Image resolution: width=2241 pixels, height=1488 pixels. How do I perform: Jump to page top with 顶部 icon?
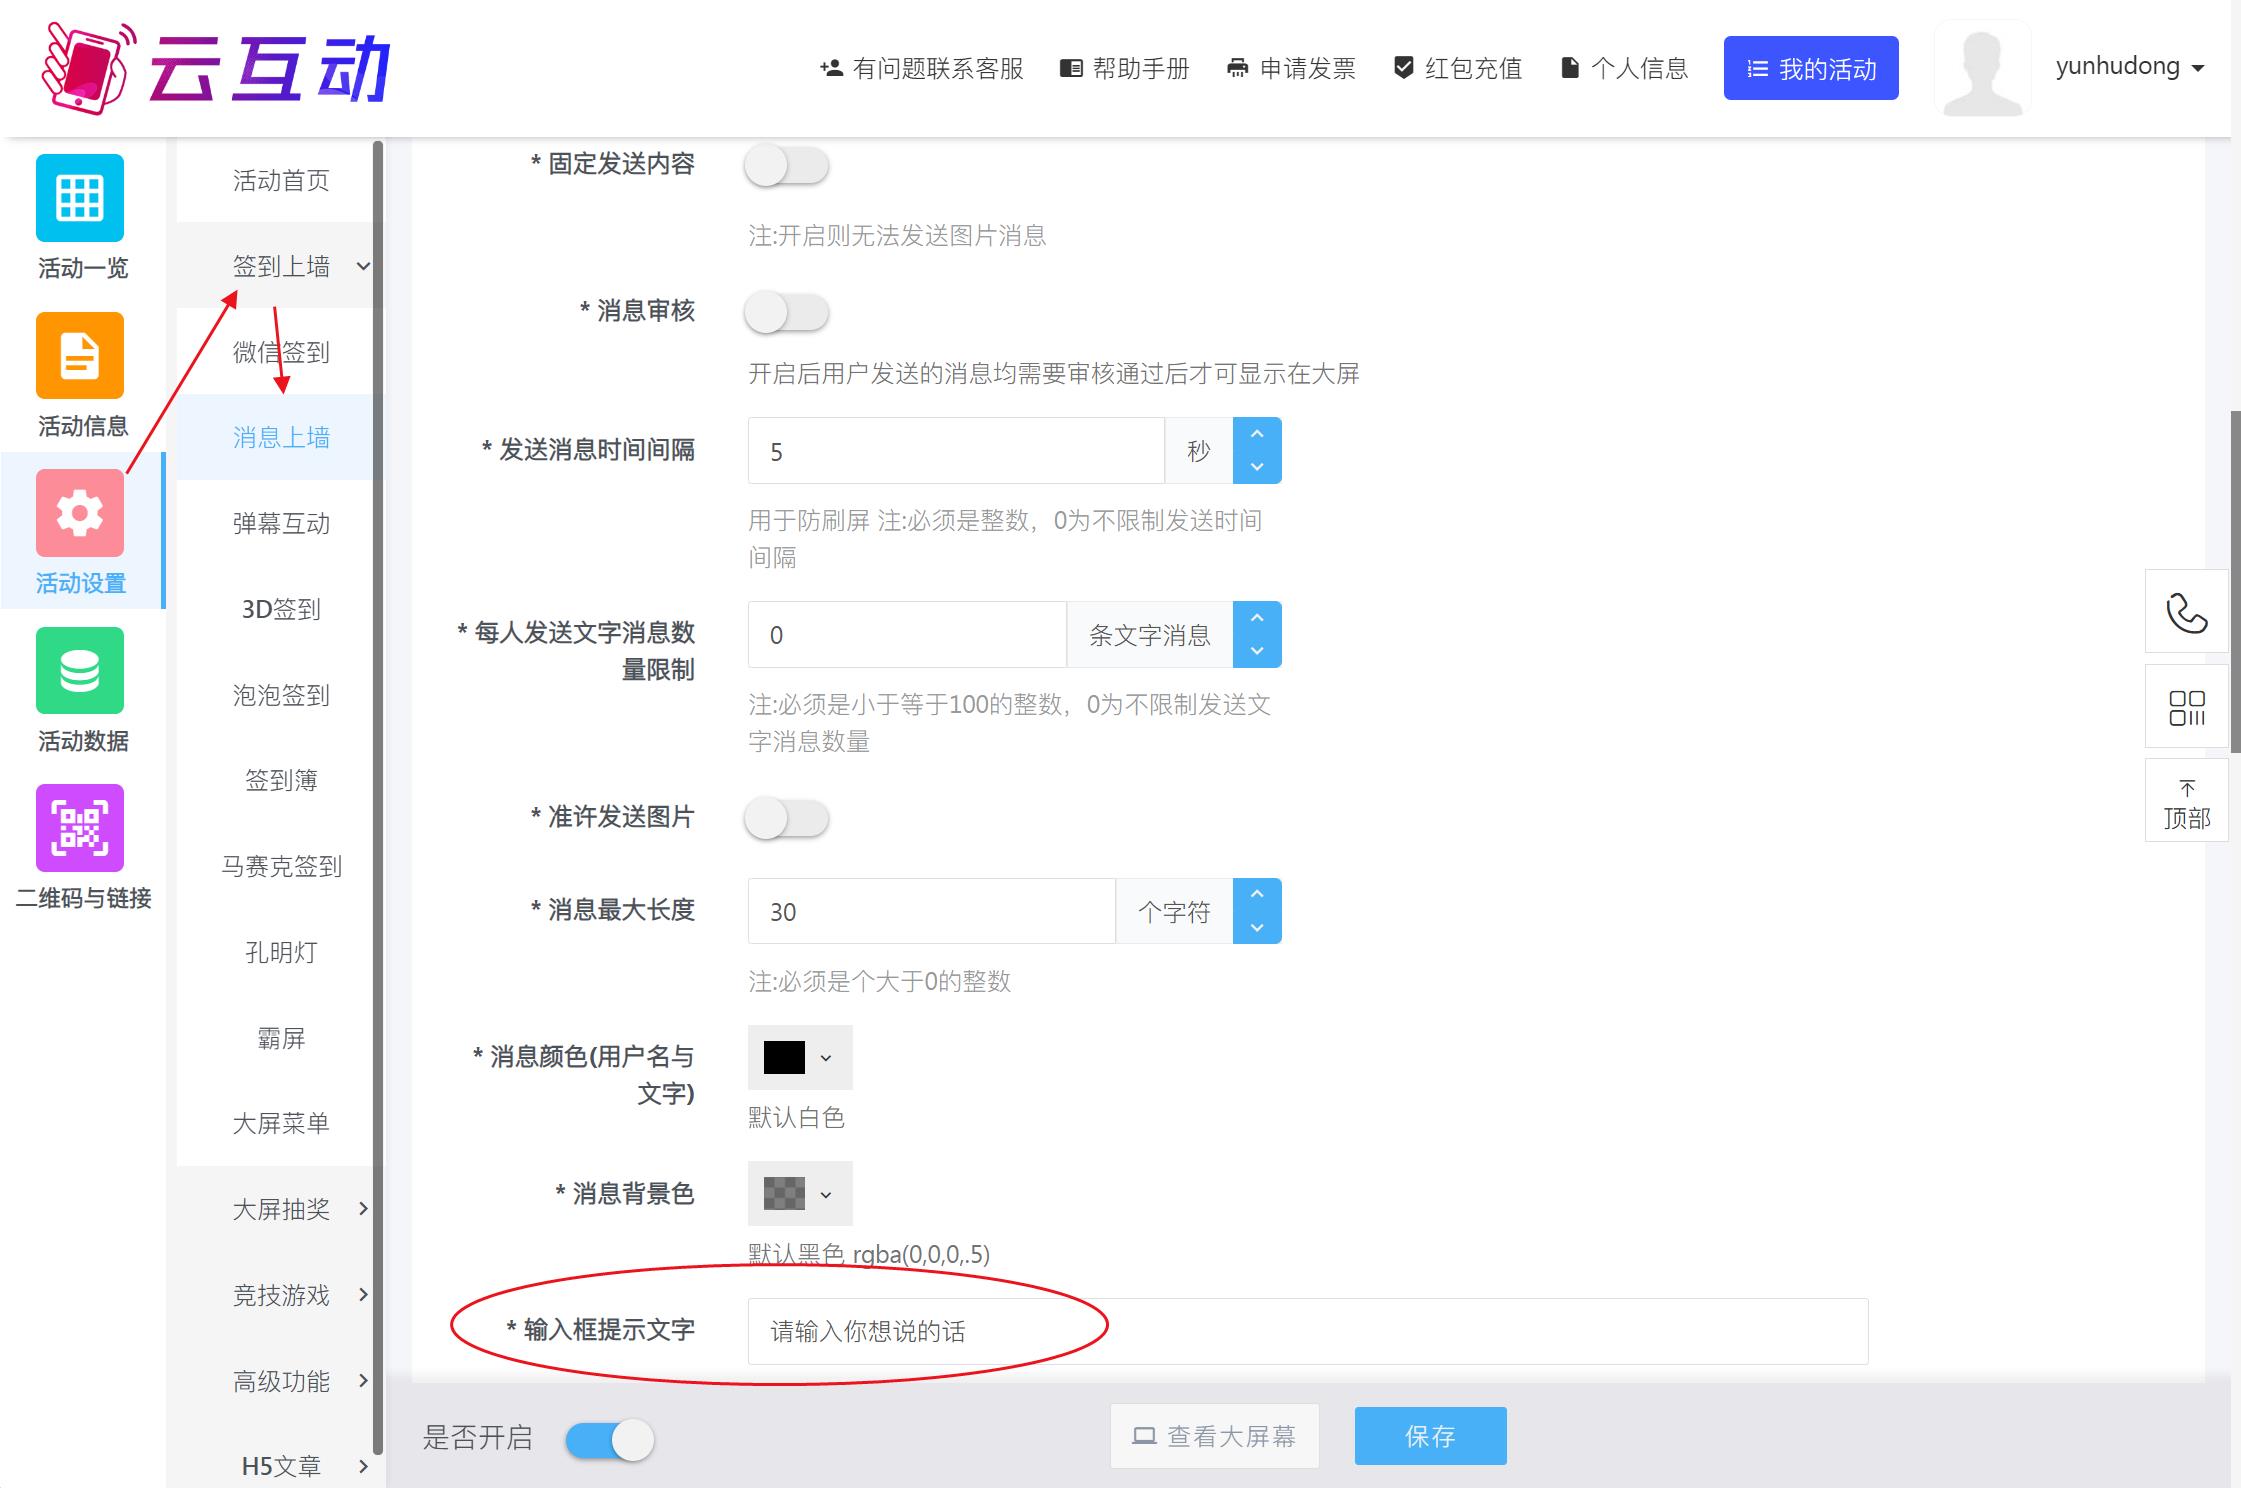(2186, 803)
